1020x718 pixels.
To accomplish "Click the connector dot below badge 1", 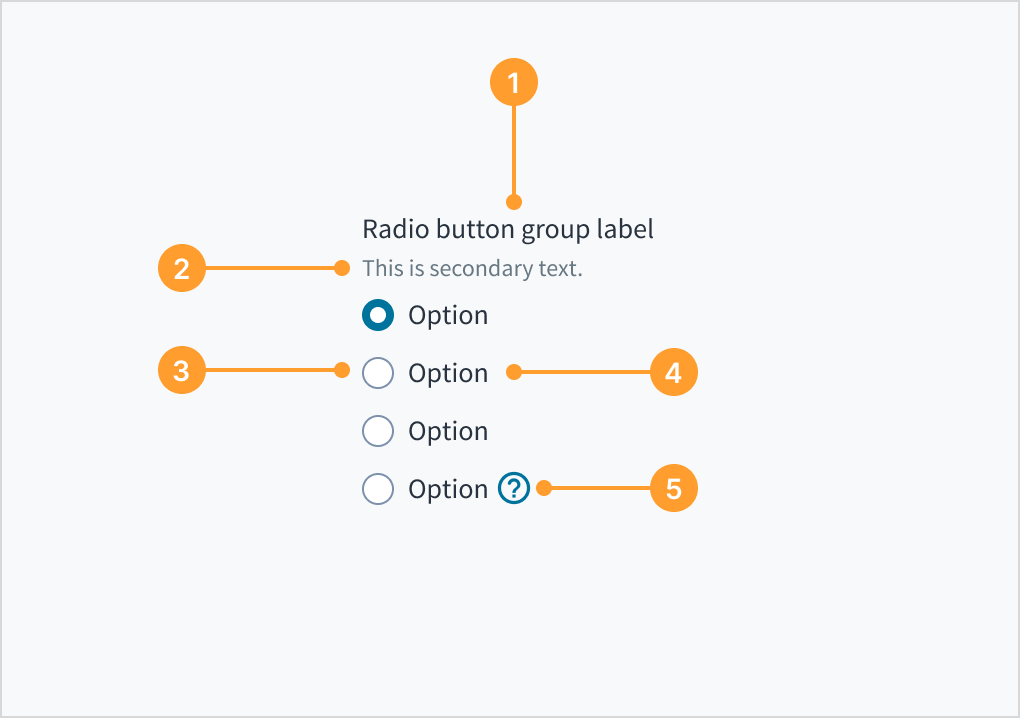I will click(x=513, y=202).
